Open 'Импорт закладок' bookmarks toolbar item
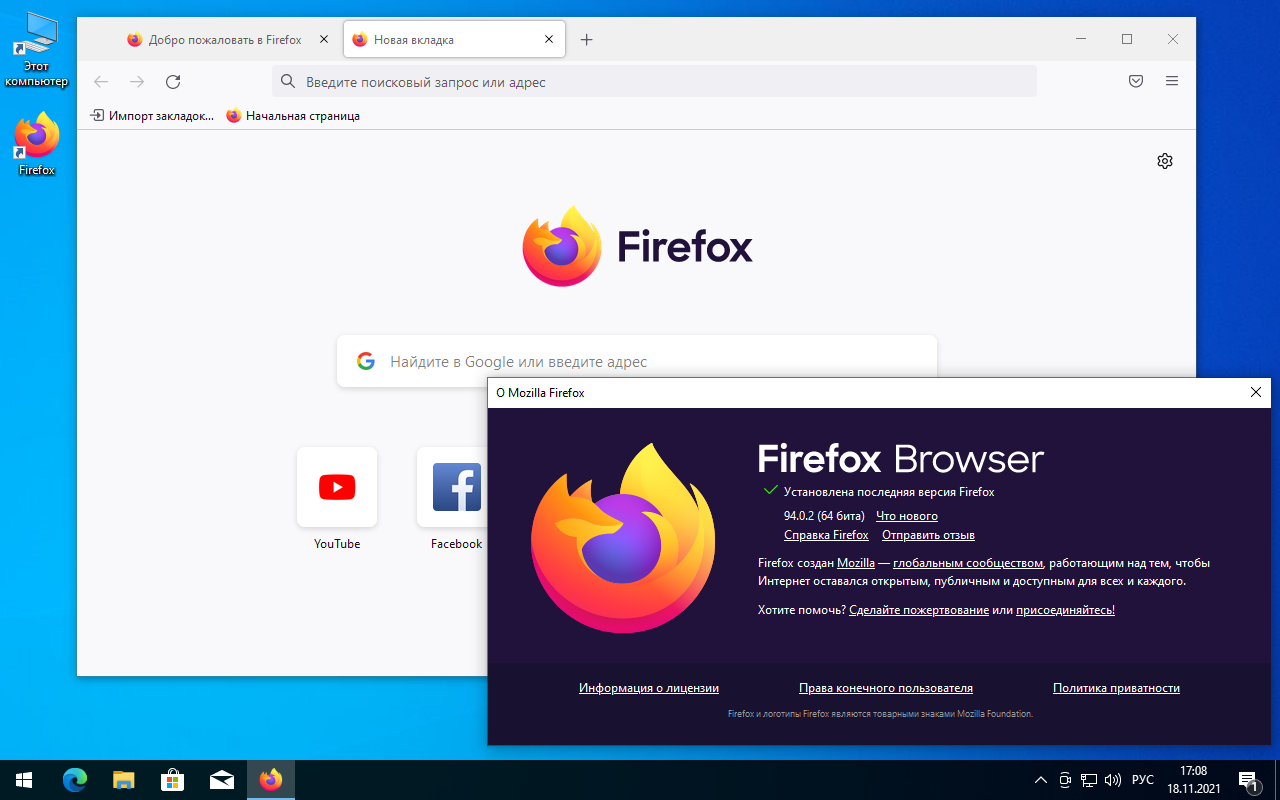The height and width of the screenshot is (800, 1280). (x=152, y=116)
